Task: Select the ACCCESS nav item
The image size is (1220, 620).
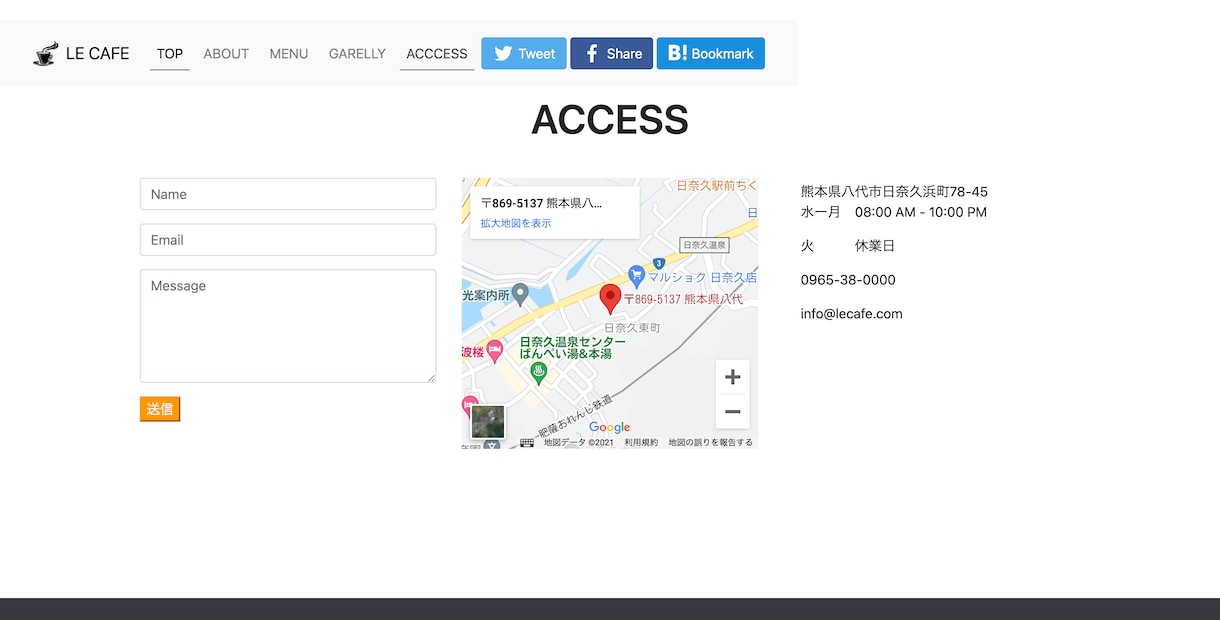Action: click(437, 54)
